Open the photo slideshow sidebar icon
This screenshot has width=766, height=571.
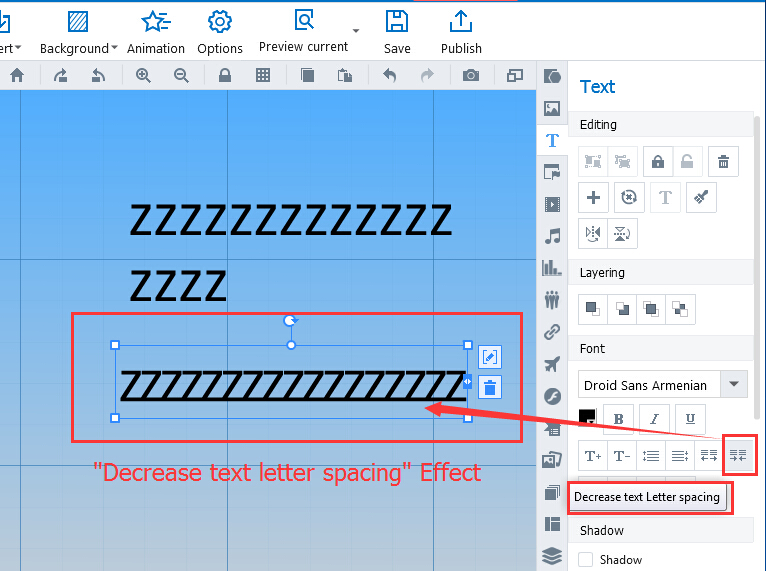(552, 460)
